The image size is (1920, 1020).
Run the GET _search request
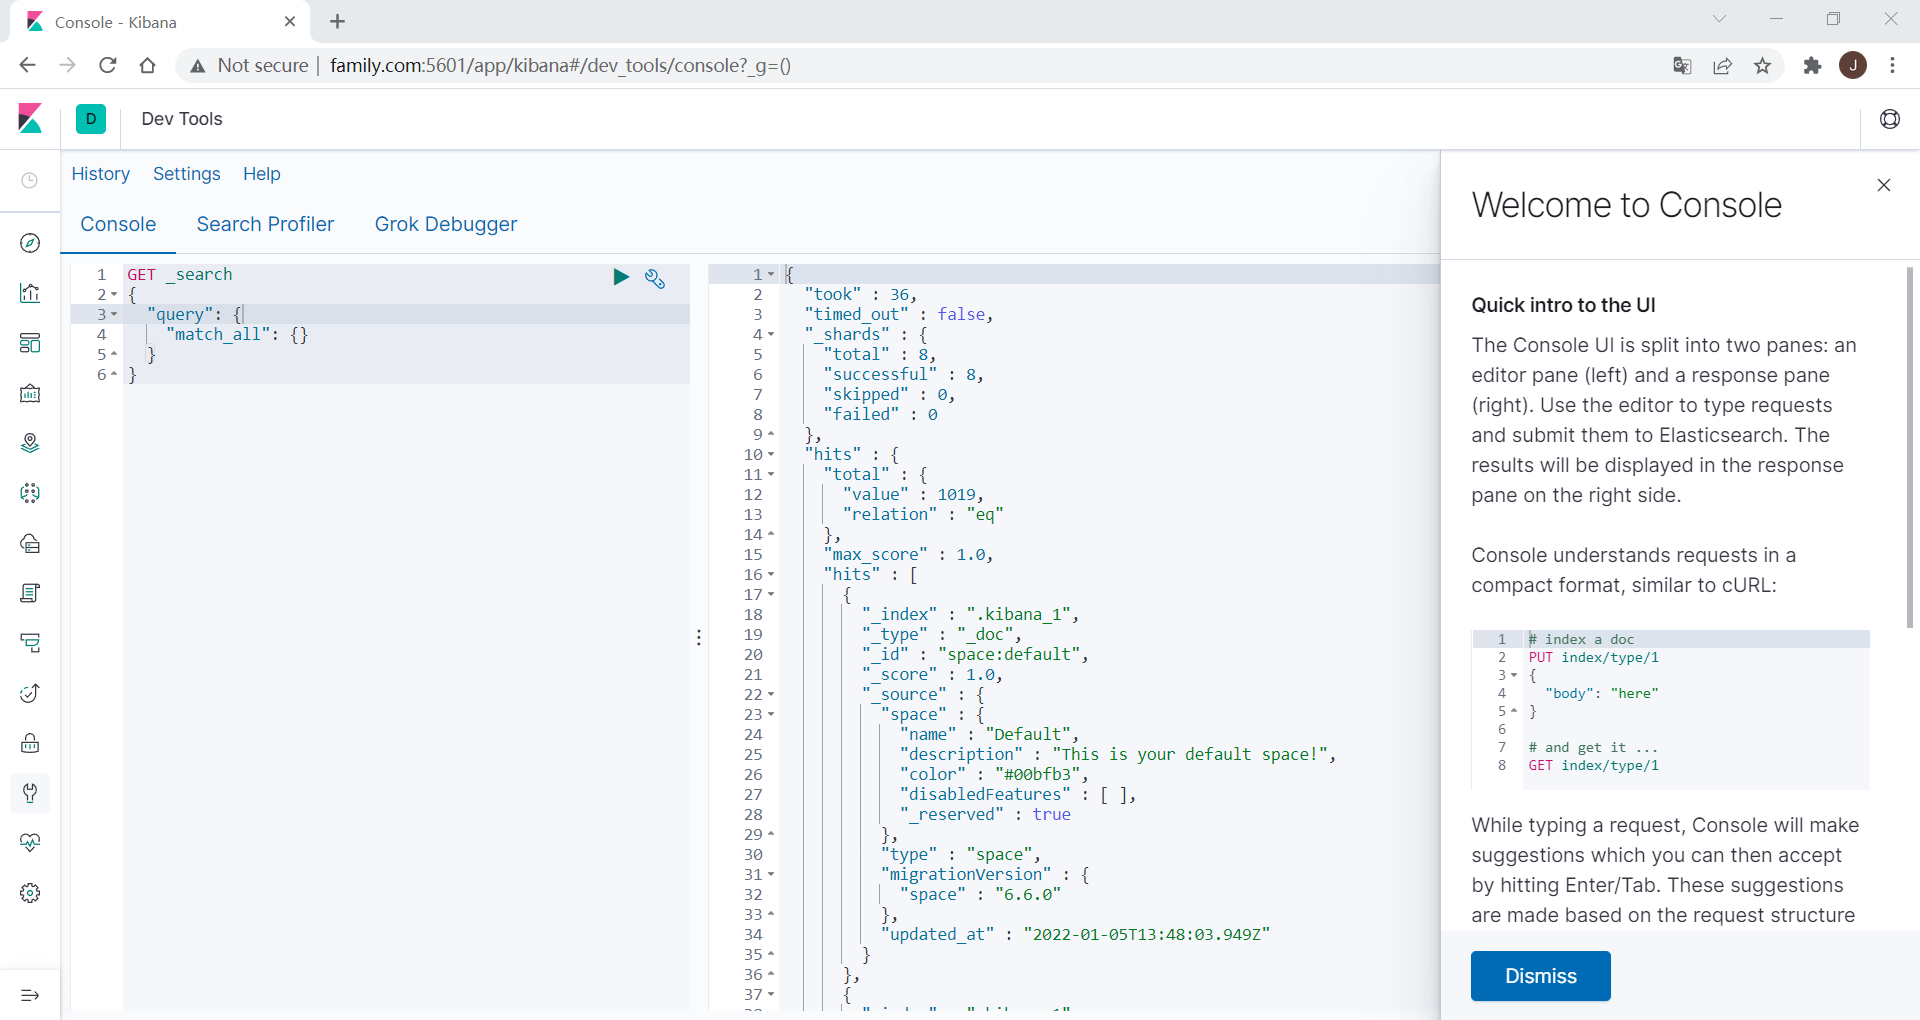coord(621,277)
